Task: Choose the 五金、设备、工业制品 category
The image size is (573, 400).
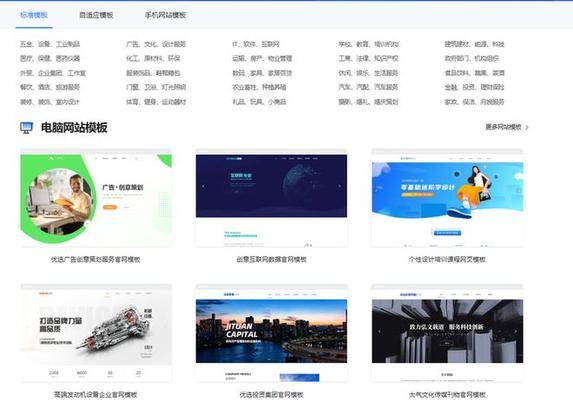Action: coord(50,44)
